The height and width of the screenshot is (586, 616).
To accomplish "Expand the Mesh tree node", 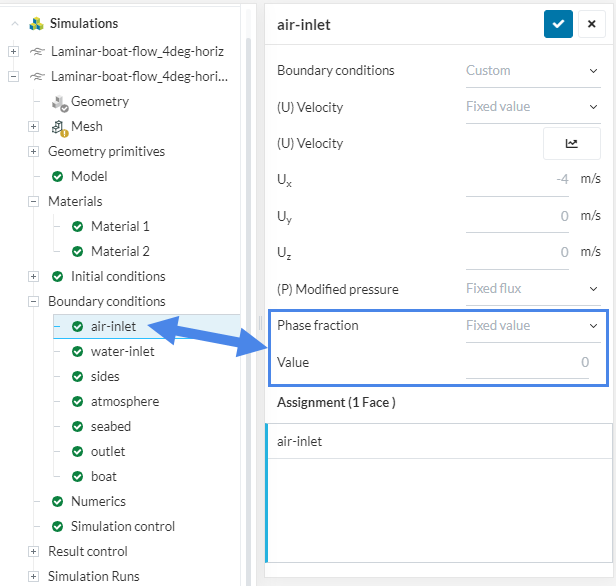I will tap(34, 127).
